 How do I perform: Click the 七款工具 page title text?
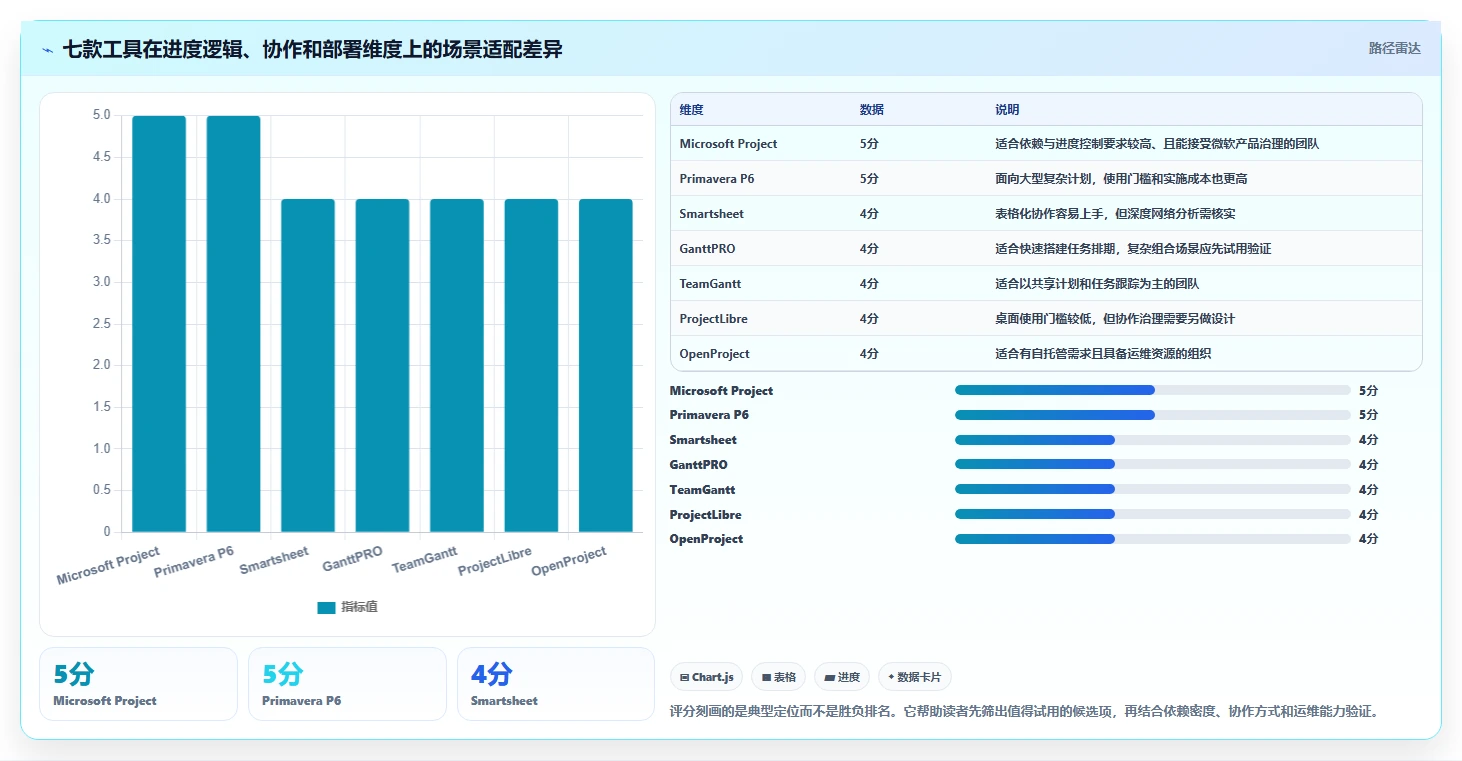pyautogui.click(x=312, y=49)
